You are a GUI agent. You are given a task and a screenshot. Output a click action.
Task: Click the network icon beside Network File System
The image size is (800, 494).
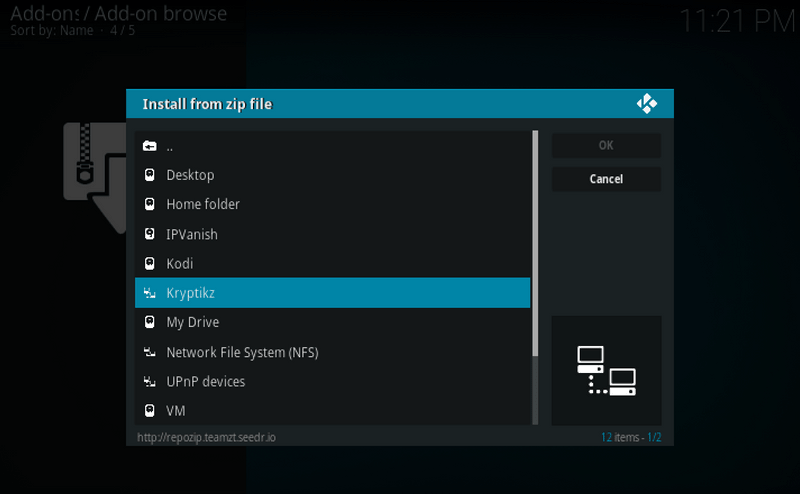click(149, 352)
